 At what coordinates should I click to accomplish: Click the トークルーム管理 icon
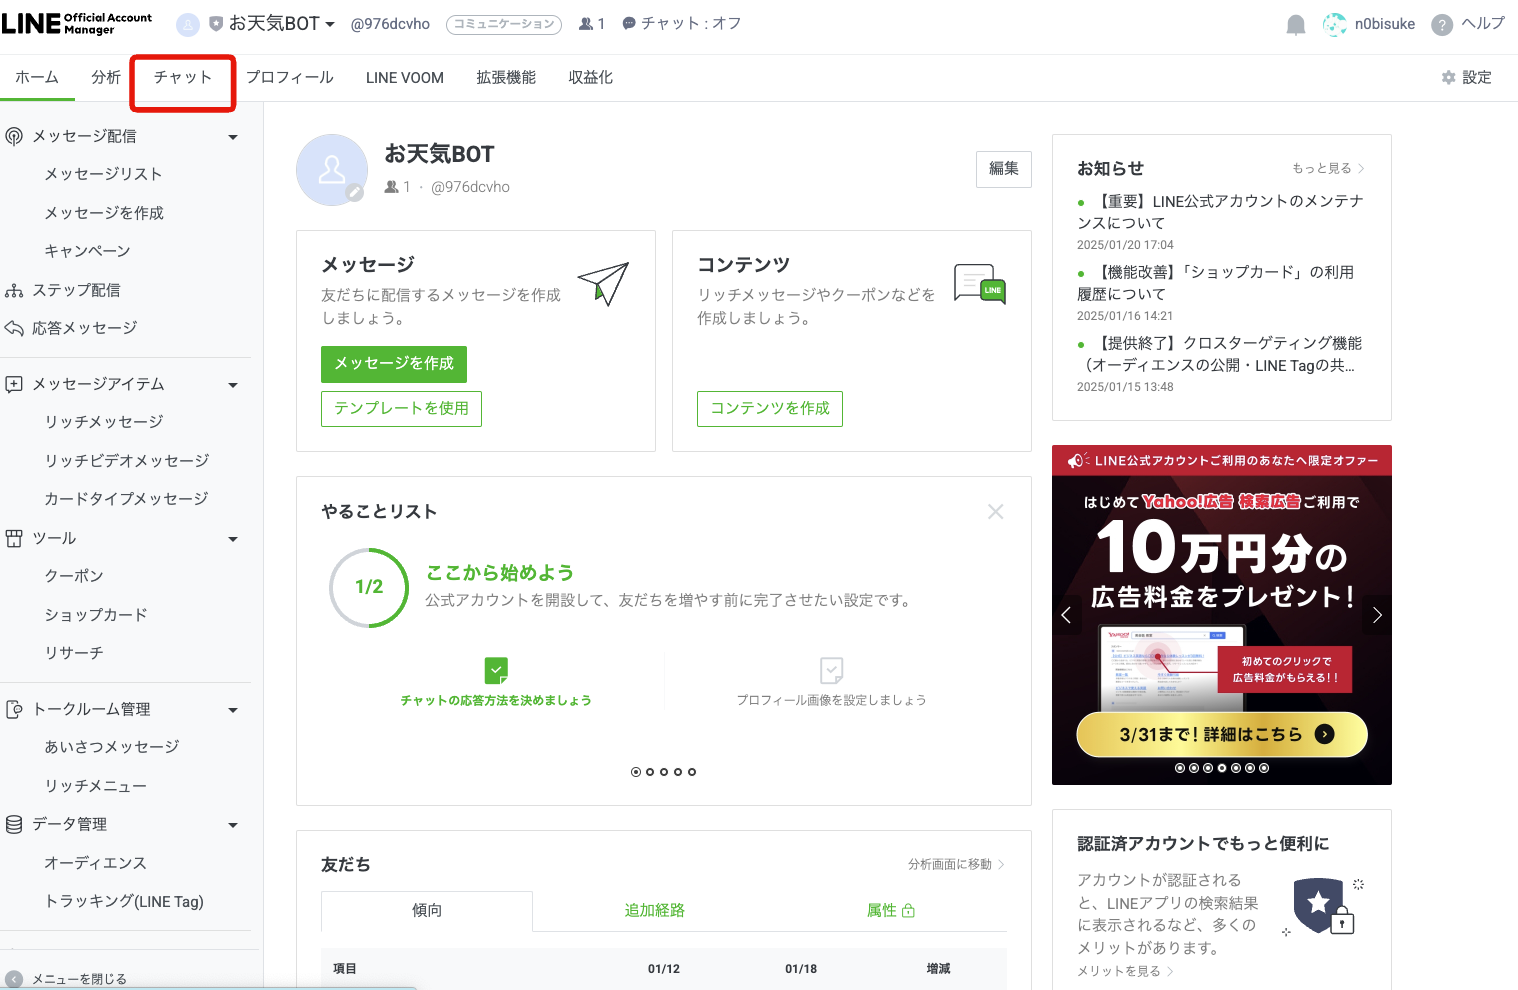coord(14,709)
